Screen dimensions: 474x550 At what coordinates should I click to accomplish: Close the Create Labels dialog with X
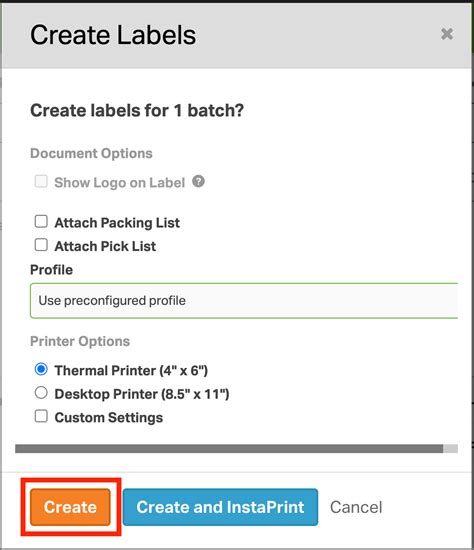point(447,34)
